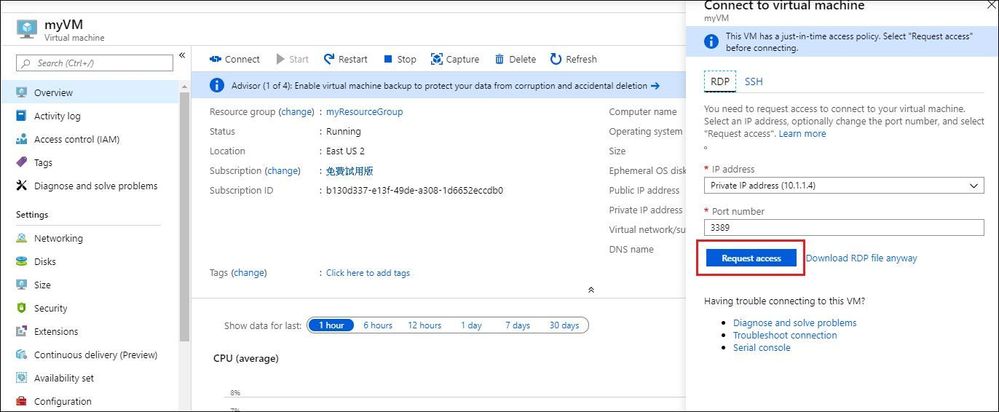Click the Configuration toolbox icon
The height and width of the screenshot is (412, 999).
(x=22, y=401)
